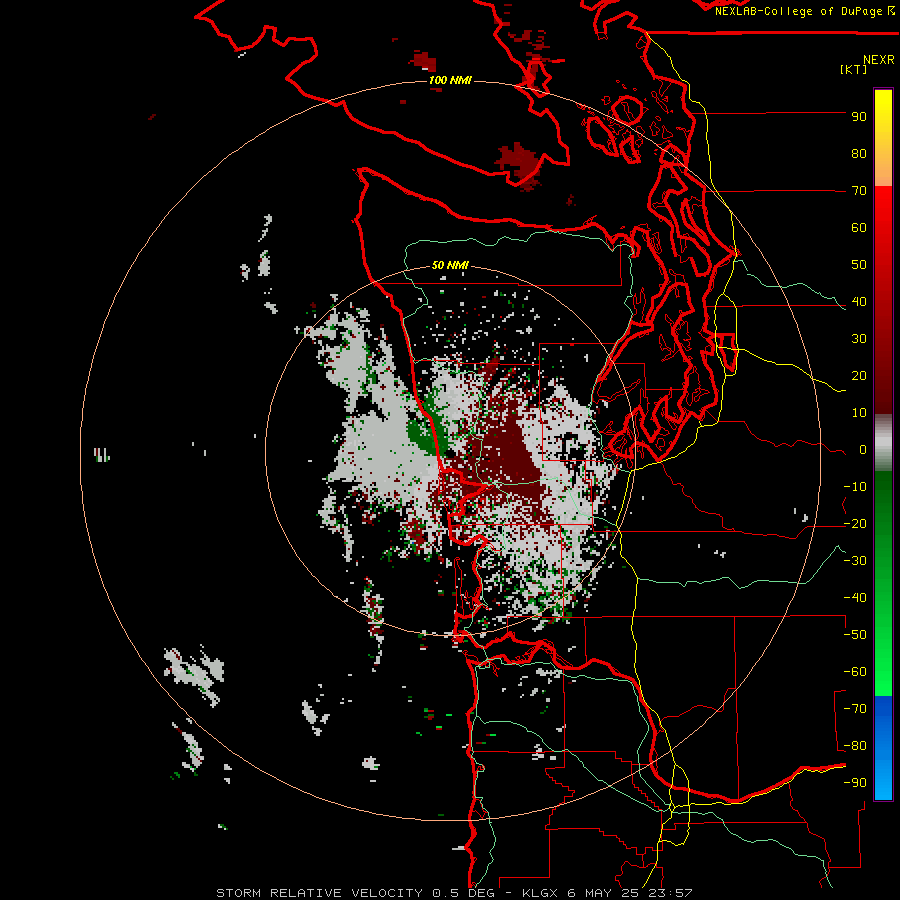Click the yellow top segment of the color bar
The height and width of the screenshot is (900, 900).
883,138
